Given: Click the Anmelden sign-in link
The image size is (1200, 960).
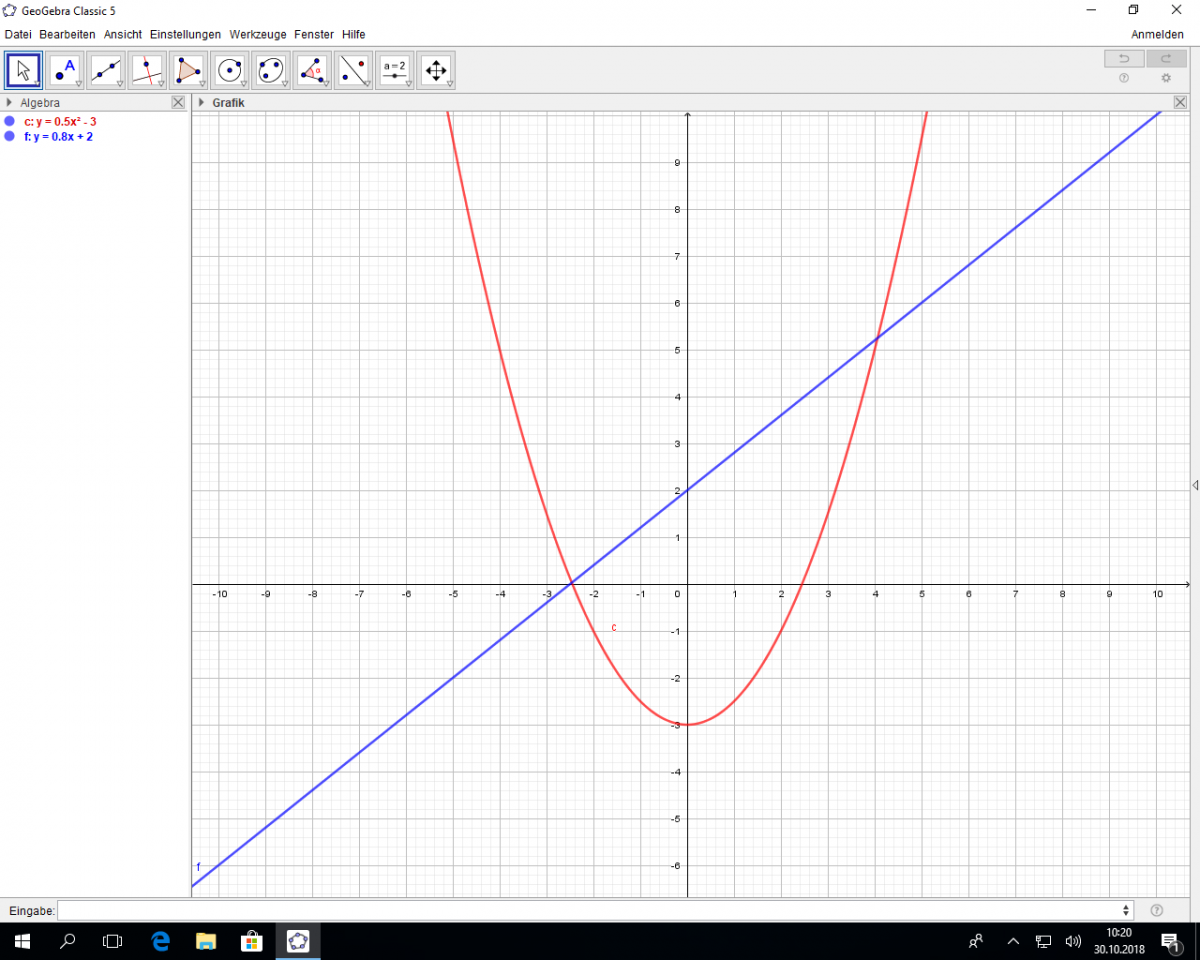Looking at the screenshot, I should click(x=1157, y=34).
